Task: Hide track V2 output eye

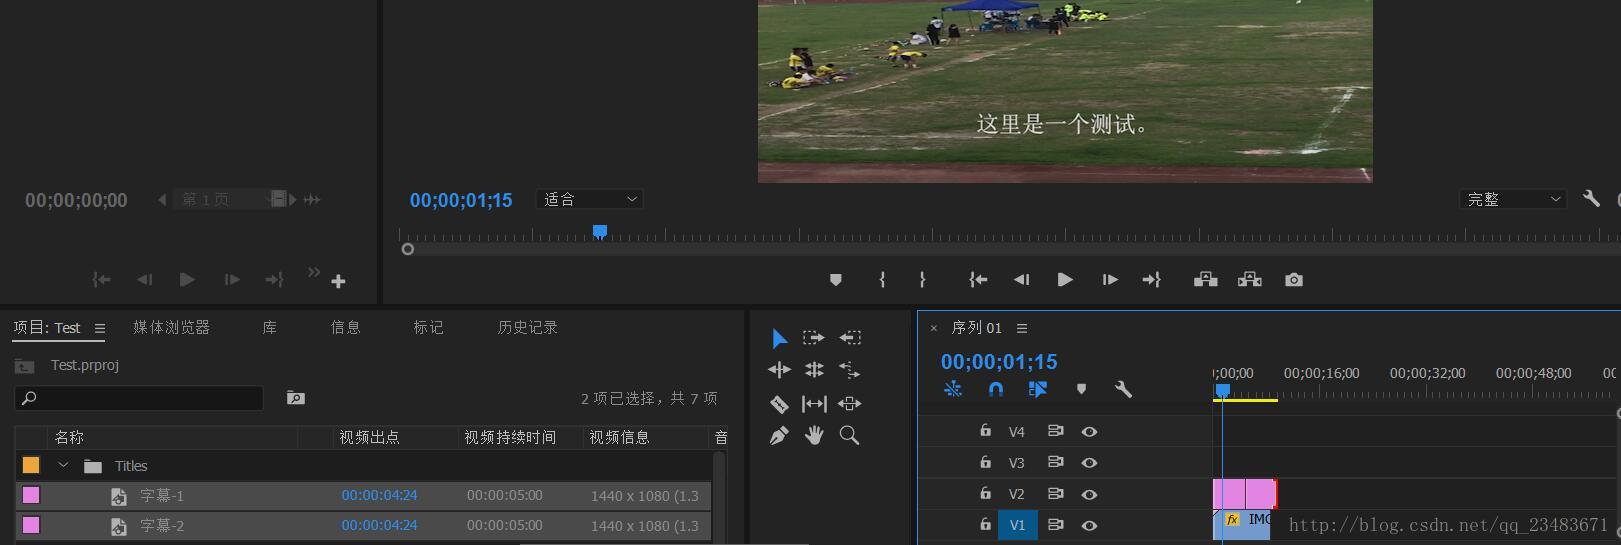Action: (x=1089, y=494)
